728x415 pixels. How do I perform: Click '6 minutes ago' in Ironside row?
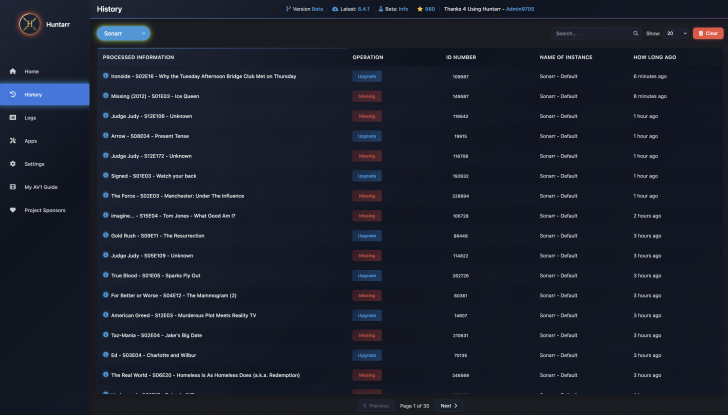[x=650, y=76]
